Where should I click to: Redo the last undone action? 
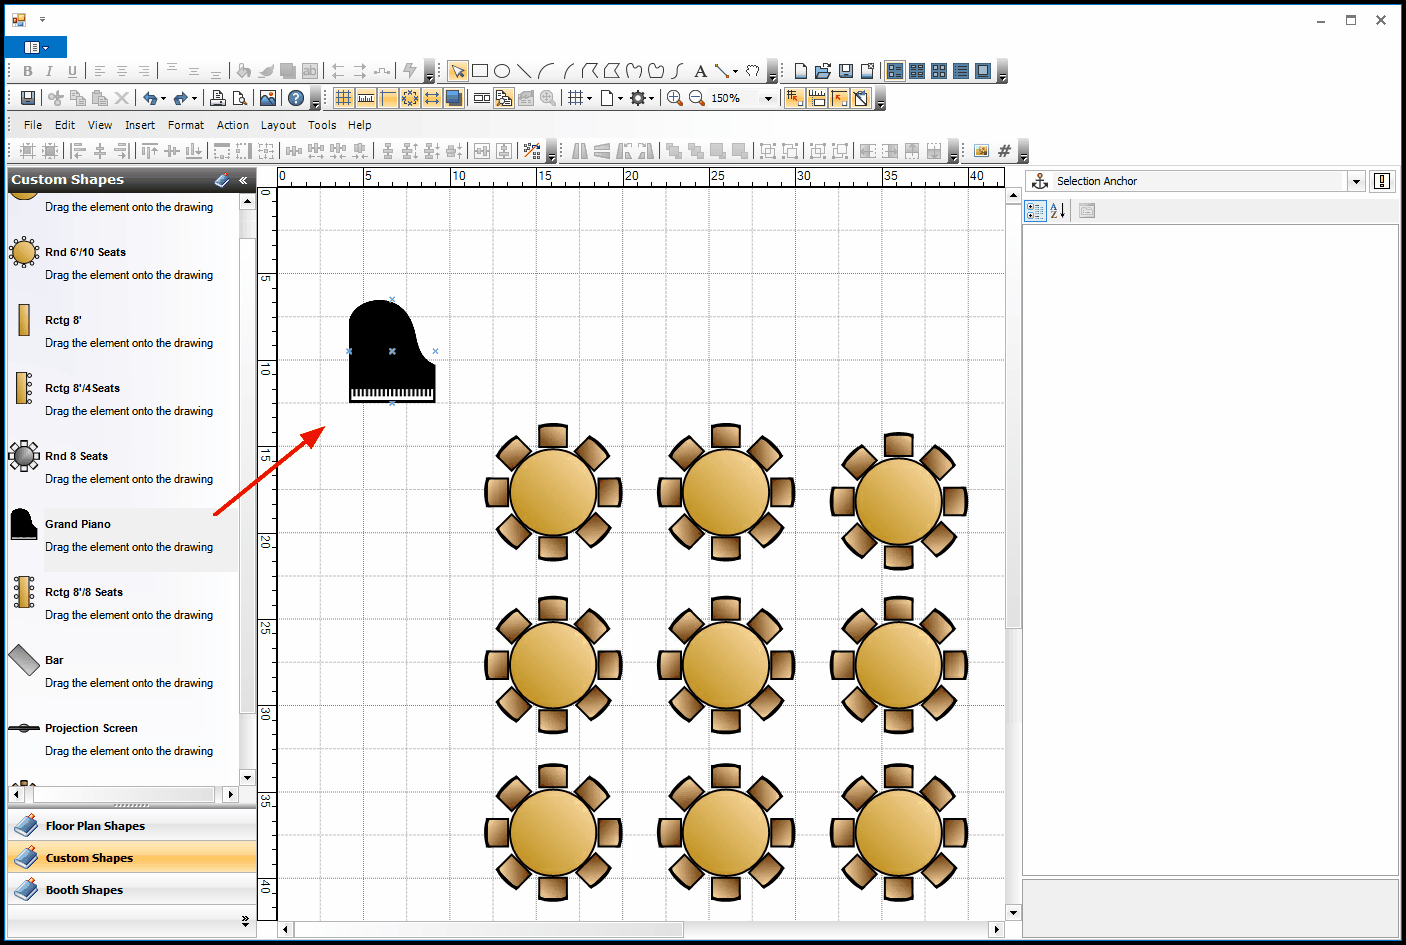180,98
